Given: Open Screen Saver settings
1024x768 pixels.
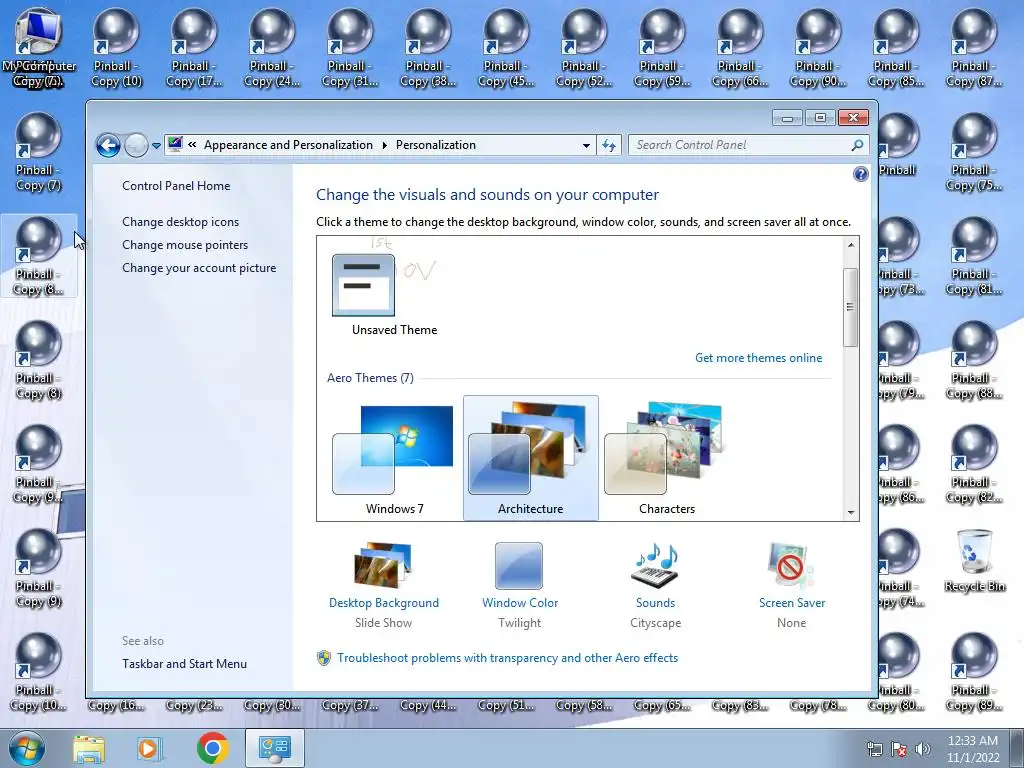Looking at the screenshot, I should tap(792, 584).
